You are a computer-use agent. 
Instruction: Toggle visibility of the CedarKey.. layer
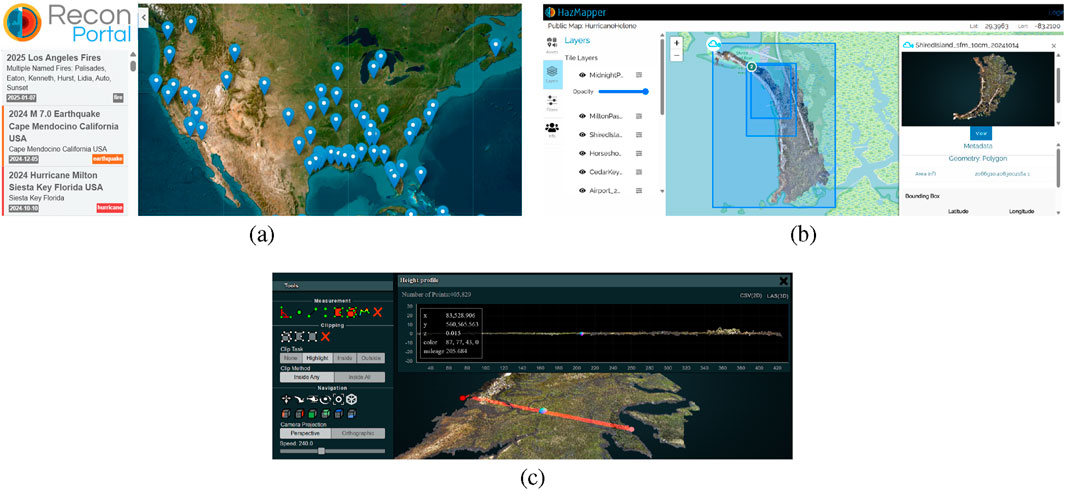(x=583, y=173)
